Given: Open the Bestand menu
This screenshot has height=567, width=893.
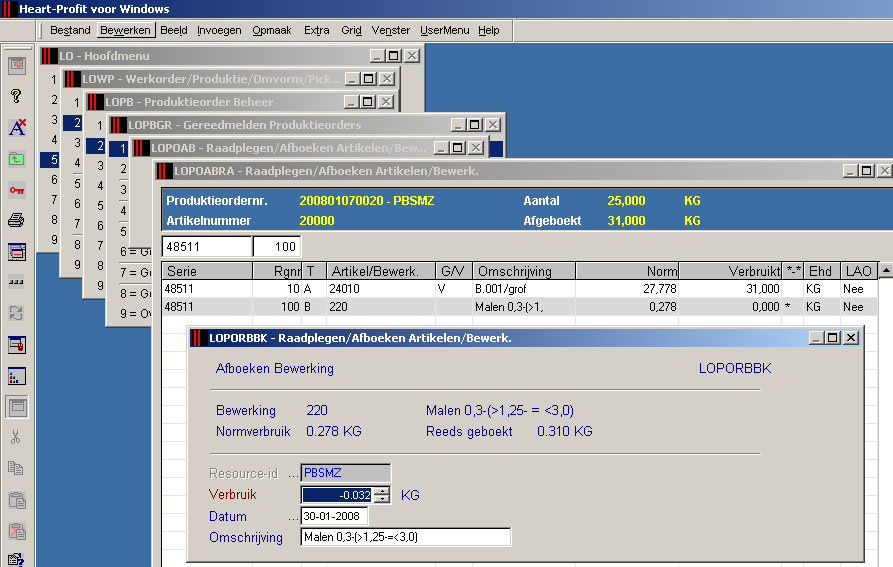Looking at the screenshot, I should point(70,30).
